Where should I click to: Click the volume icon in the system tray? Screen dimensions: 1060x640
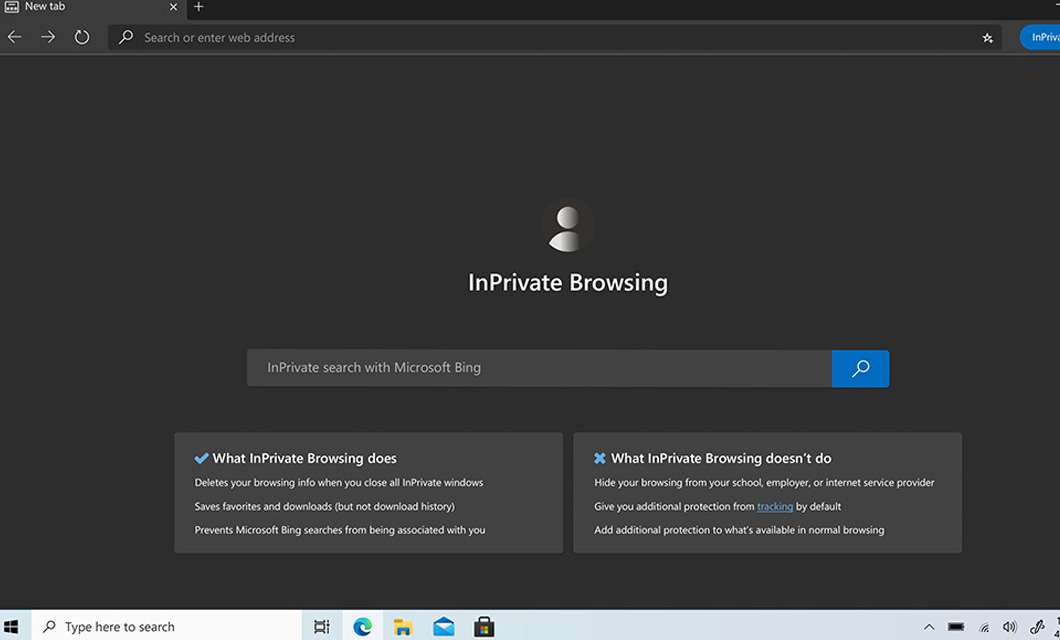1010,626
